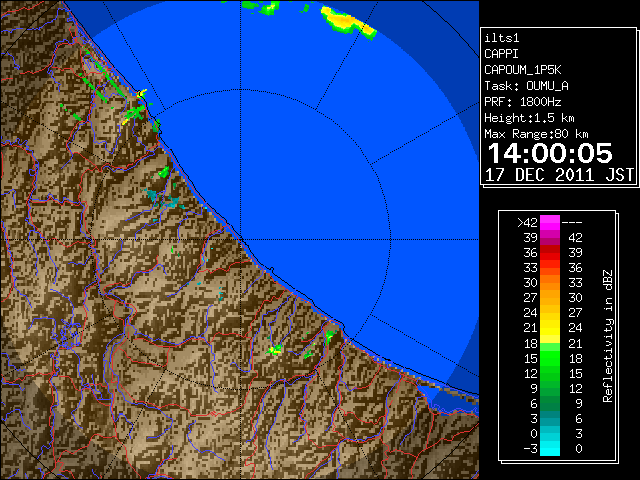Click the "---" legend label
Image resolution: width=640 pixels, height=480 pixels.
(x=572, y=223)
